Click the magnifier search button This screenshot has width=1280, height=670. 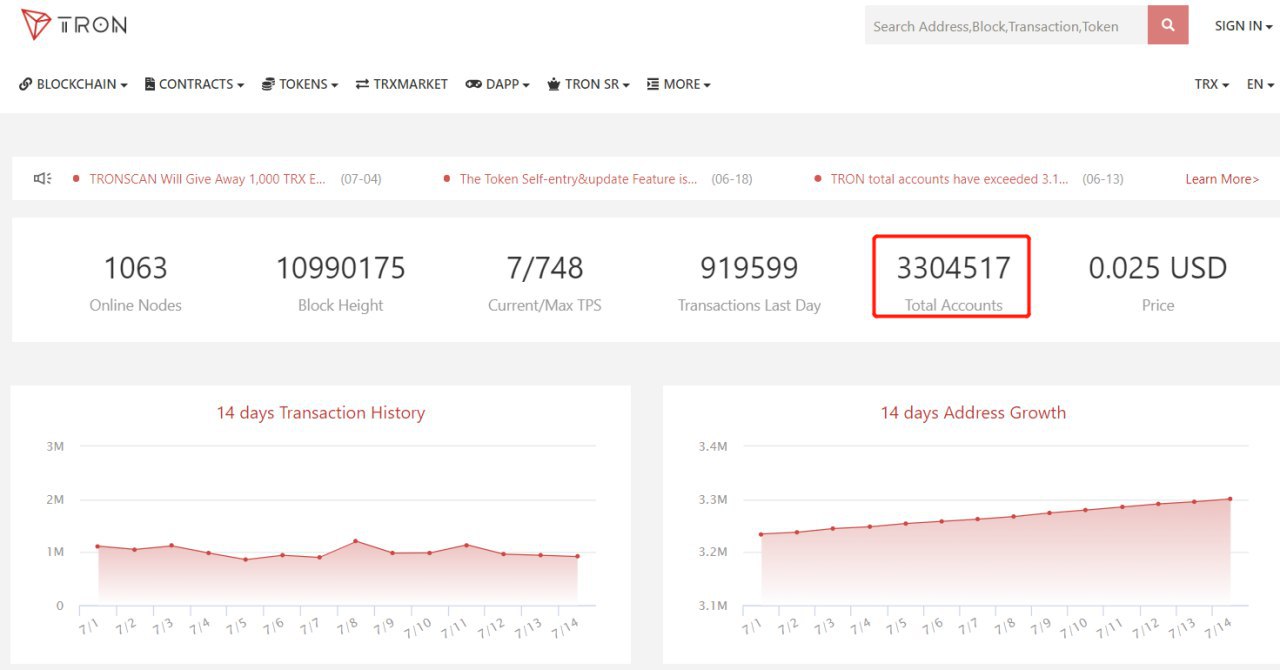(1168, 25)
